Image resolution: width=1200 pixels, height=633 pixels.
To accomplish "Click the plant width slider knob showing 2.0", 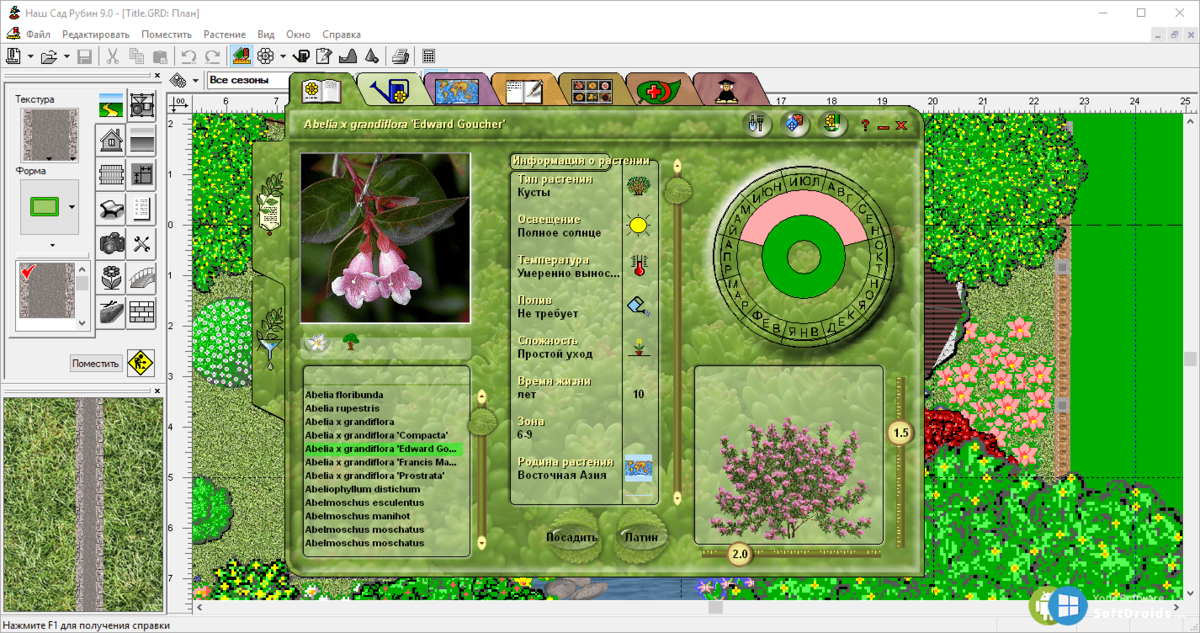I will pyautogui.click(x=740, y=553).
